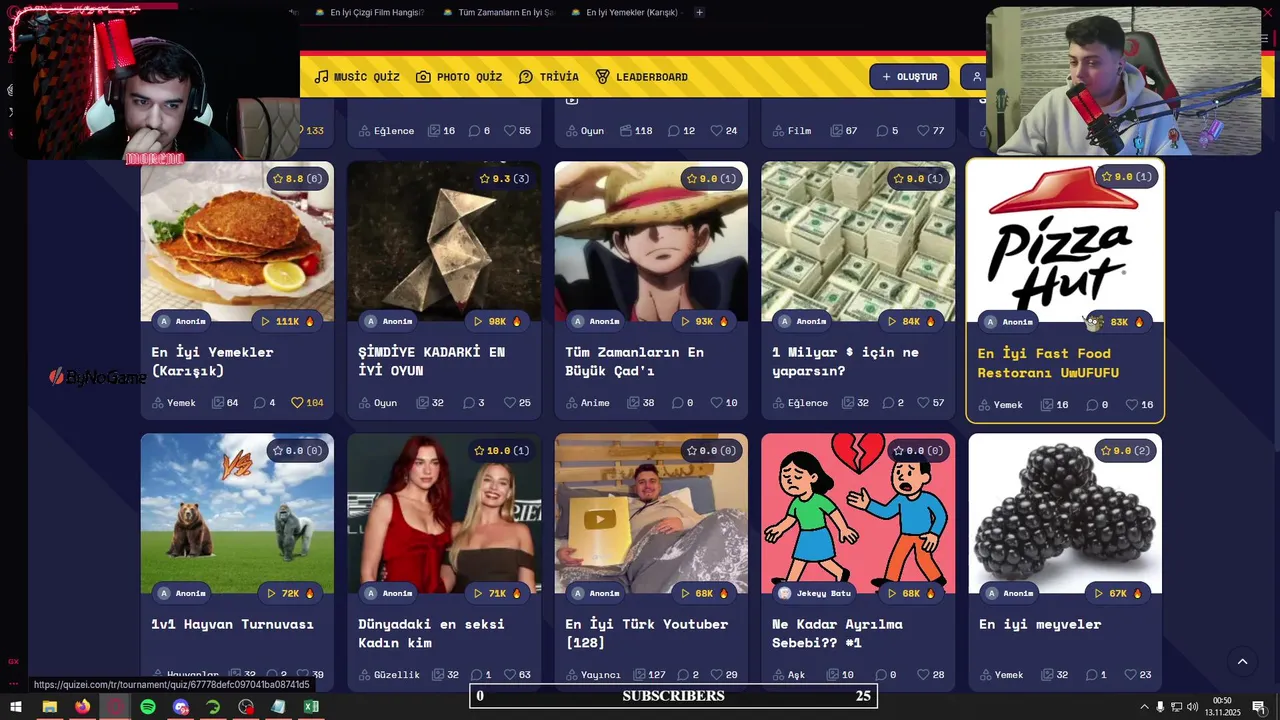Open comments on '1 Milyar $ için ne yaparsın?'

[889, 403]
